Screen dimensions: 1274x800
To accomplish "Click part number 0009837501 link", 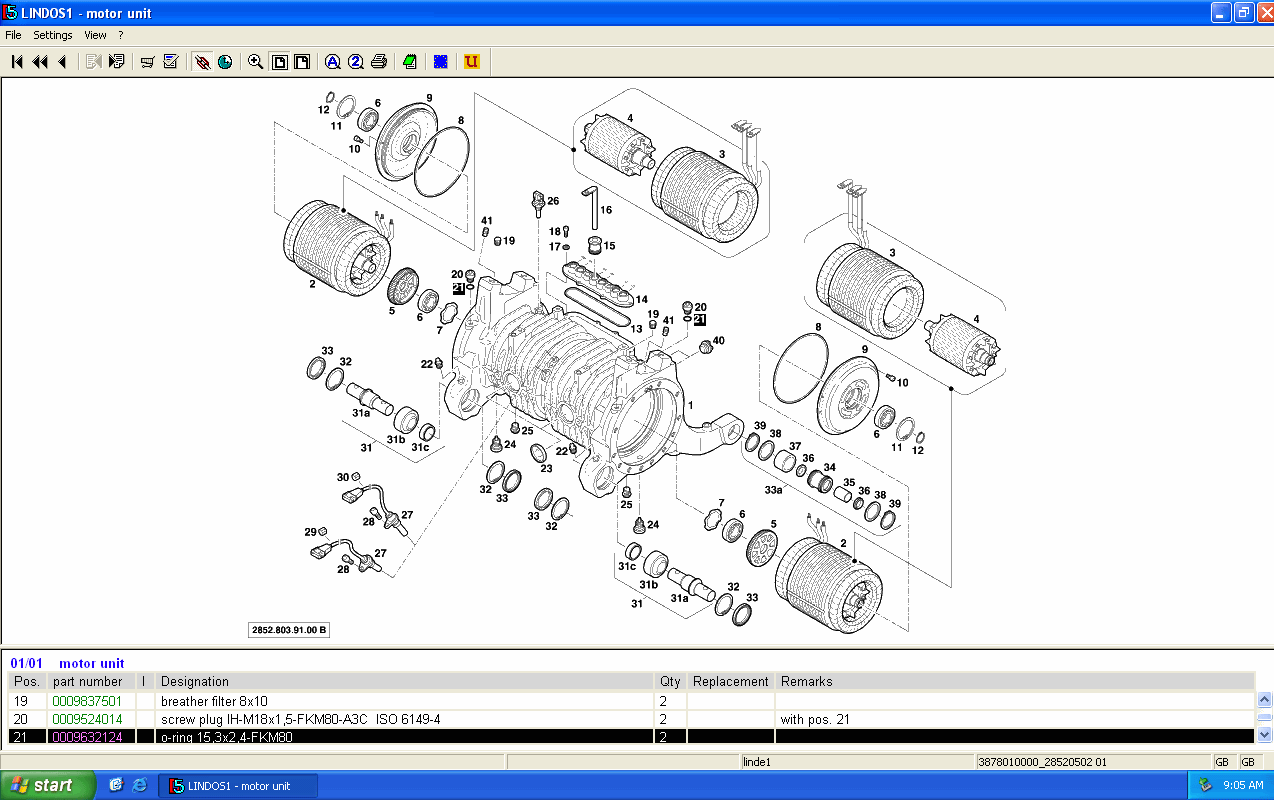I will (x=87, y=701).
